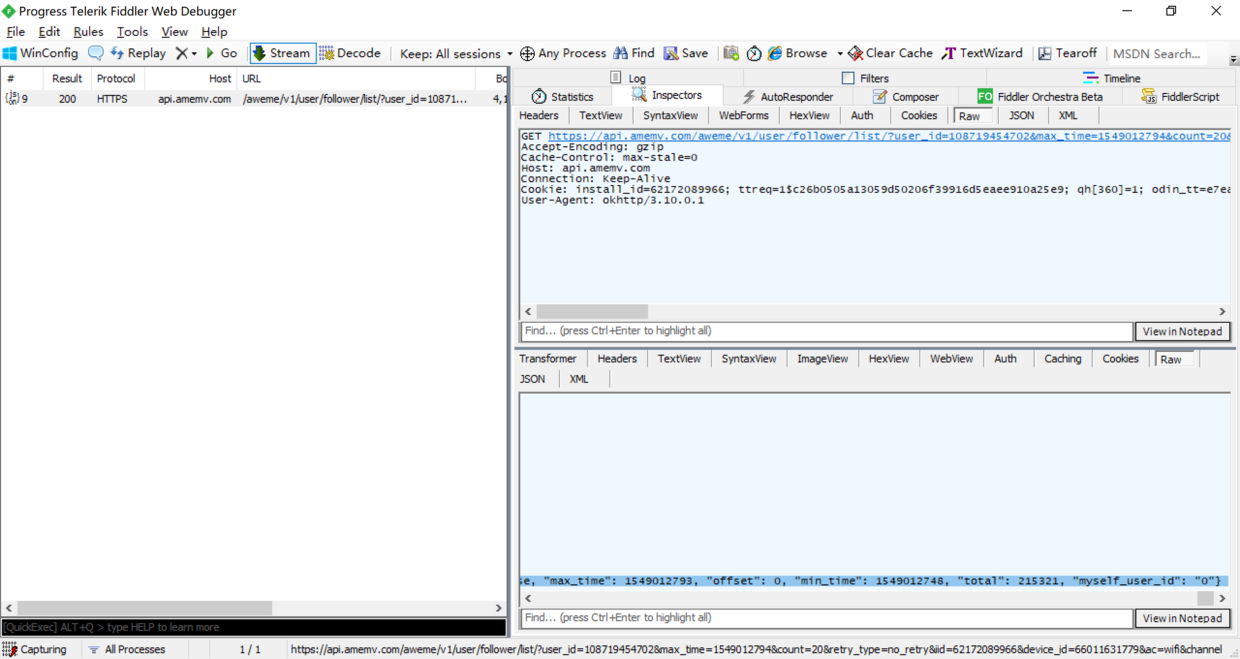Image resolution: width=1240 pixels, height=659 pixels.
Task: Switch to the Timeline tab
Action: click(1111, 78)
